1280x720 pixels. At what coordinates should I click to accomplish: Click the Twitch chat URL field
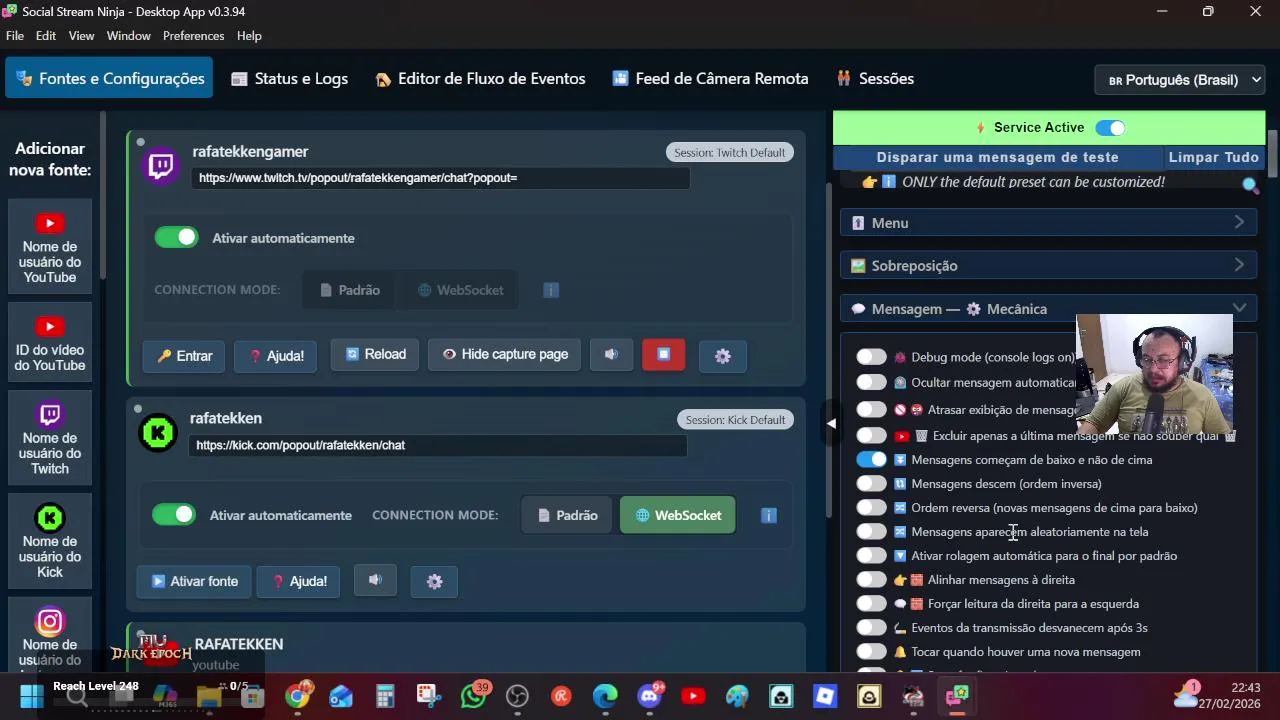coord(440,178)
